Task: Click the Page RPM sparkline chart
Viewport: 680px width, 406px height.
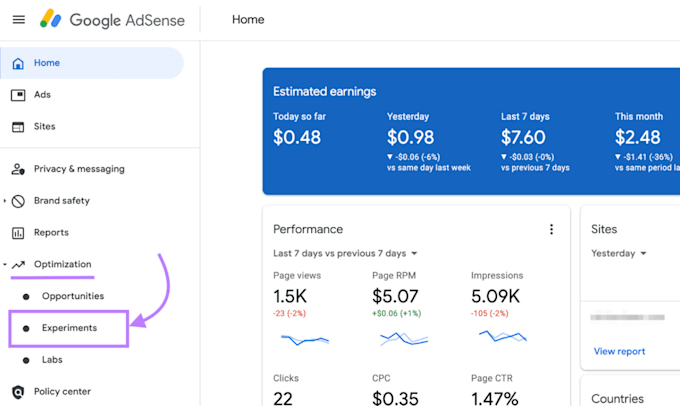Action: (404, 338)
